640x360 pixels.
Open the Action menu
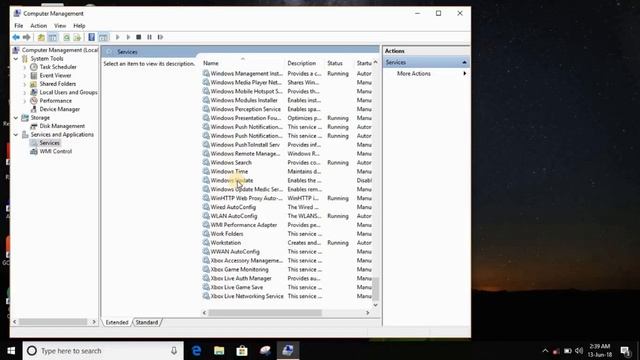(39, 26)
